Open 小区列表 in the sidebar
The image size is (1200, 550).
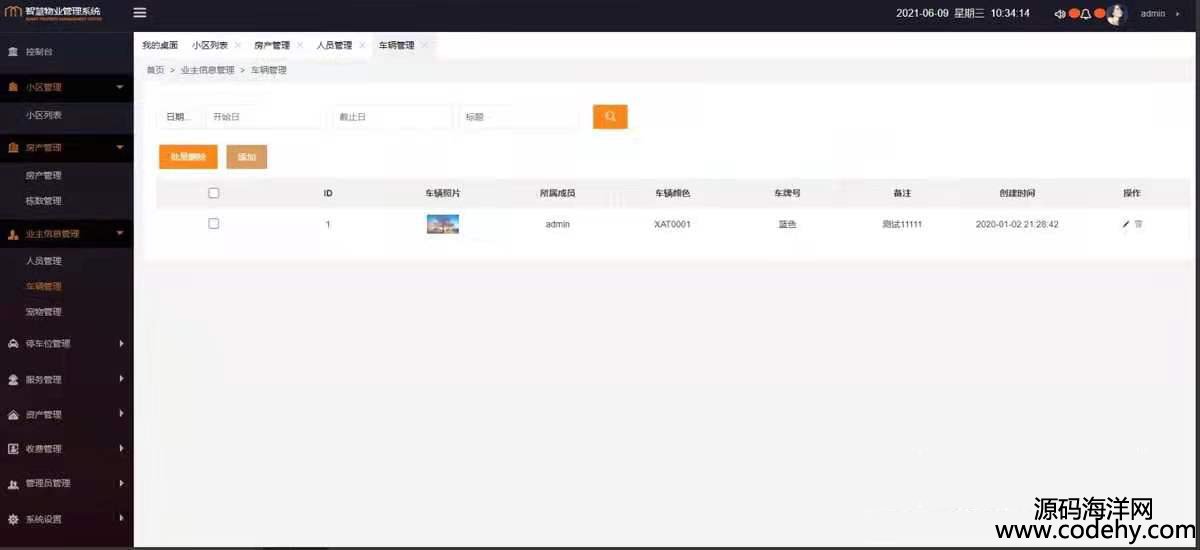(44, 116)
